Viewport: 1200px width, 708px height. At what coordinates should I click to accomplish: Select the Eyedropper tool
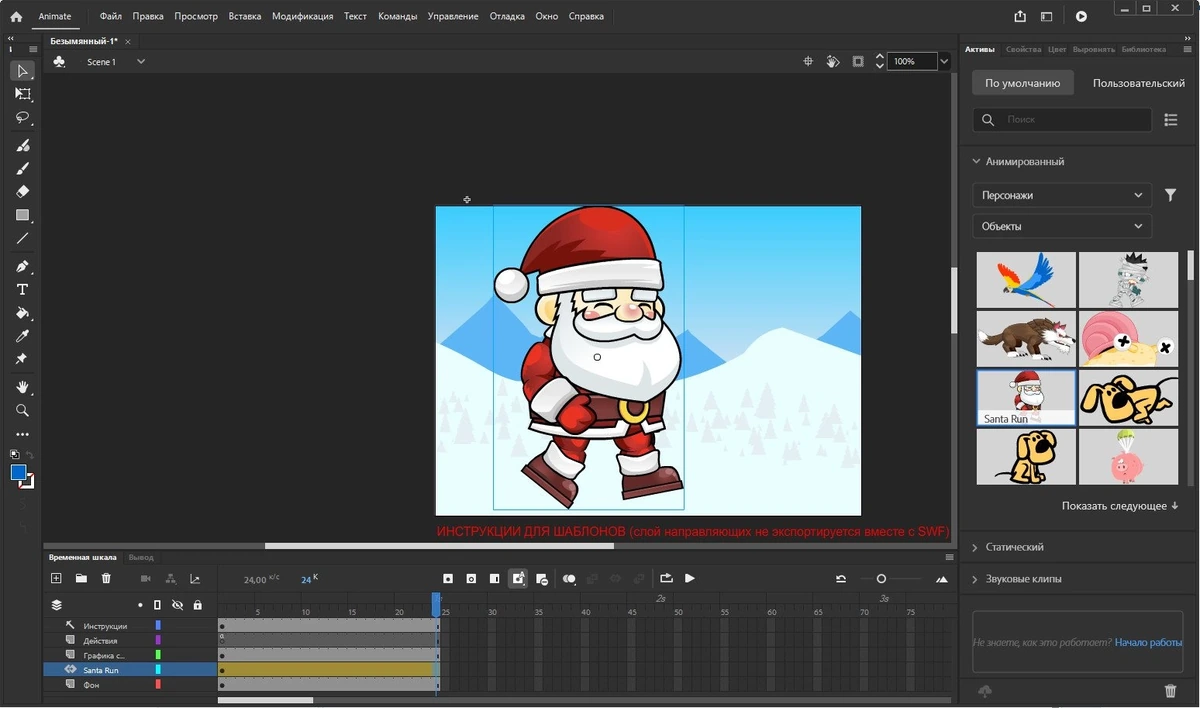coord(22,336)
